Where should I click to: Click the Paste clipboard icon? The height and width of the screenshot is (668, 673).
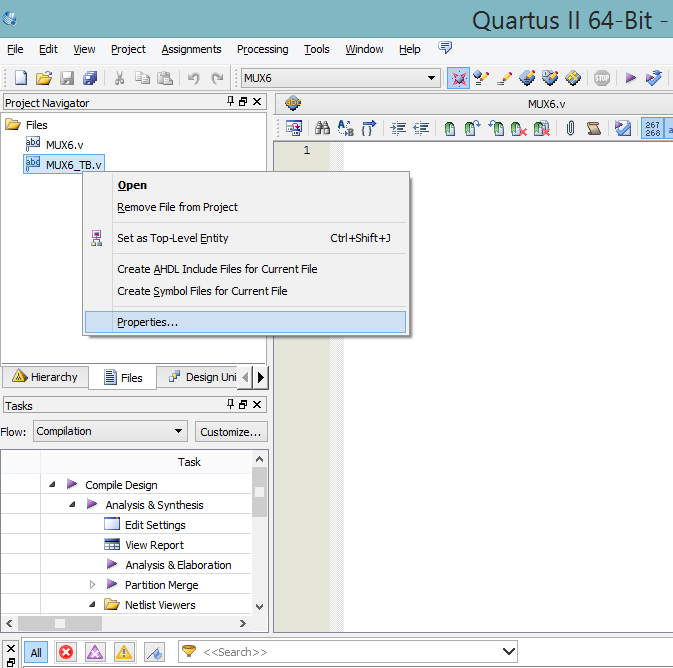165,78
